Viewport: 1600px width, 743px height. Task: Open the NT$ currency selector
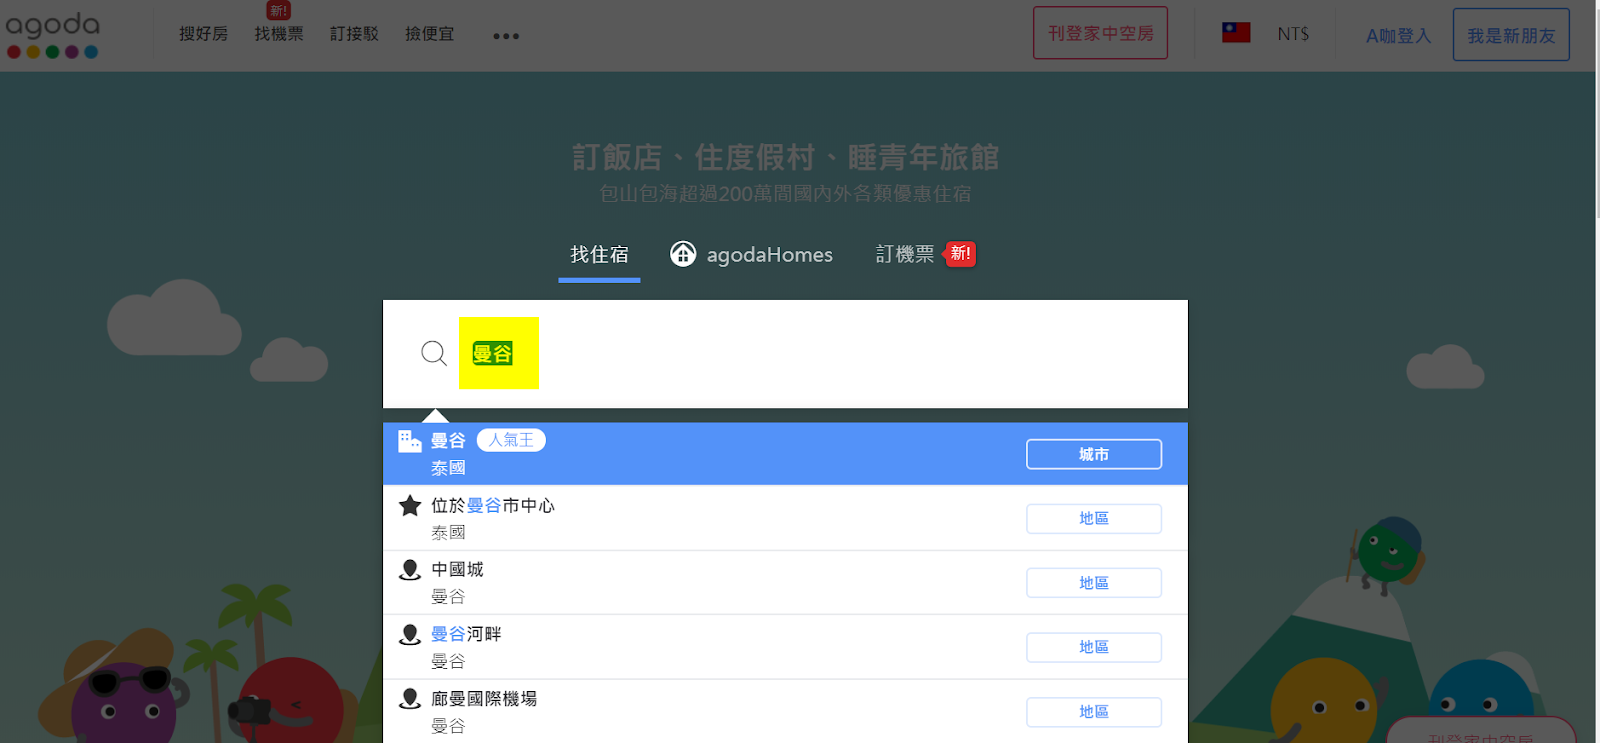pyautogui.click(x=1293, y=34)
